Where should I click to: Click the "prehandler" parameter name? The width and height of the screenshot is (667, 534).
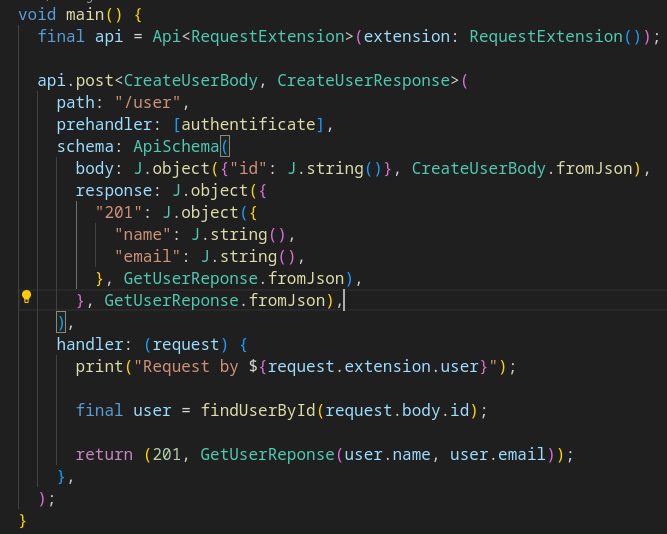click(104, 125)
